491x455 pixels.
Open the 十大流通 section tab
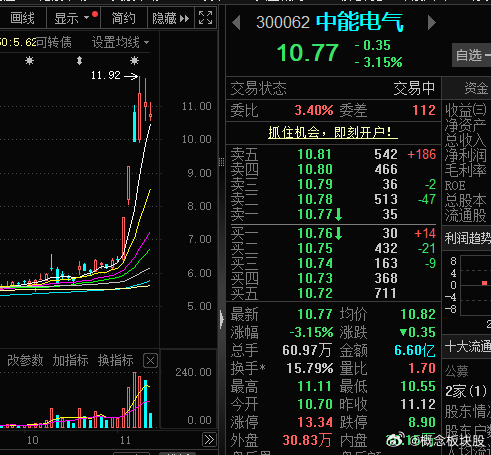coord(467,347)
